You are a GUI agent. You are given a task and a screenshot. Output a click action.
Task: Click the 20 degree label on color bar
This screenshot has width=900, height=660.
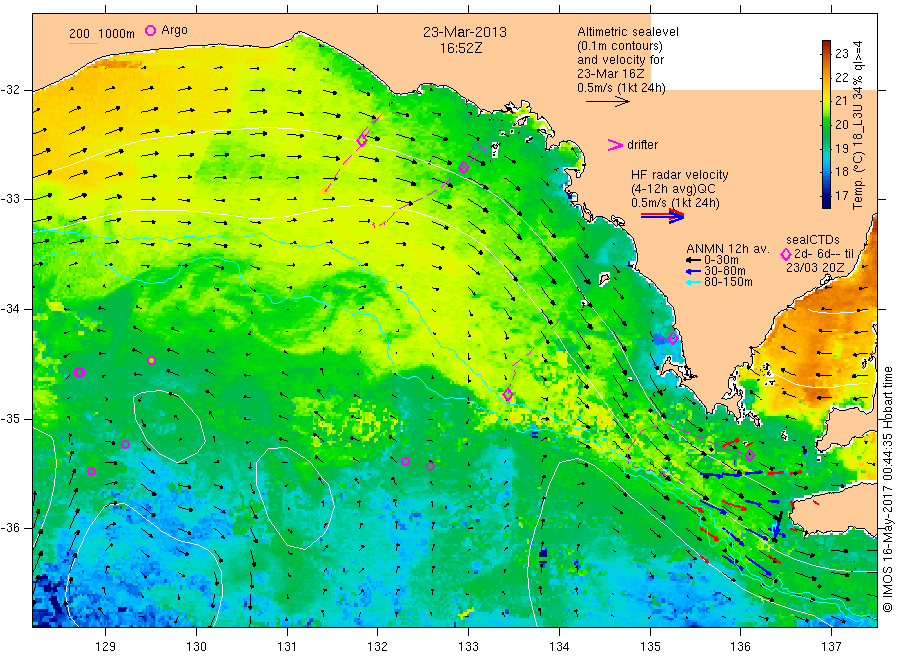click(x=841, y=125)
